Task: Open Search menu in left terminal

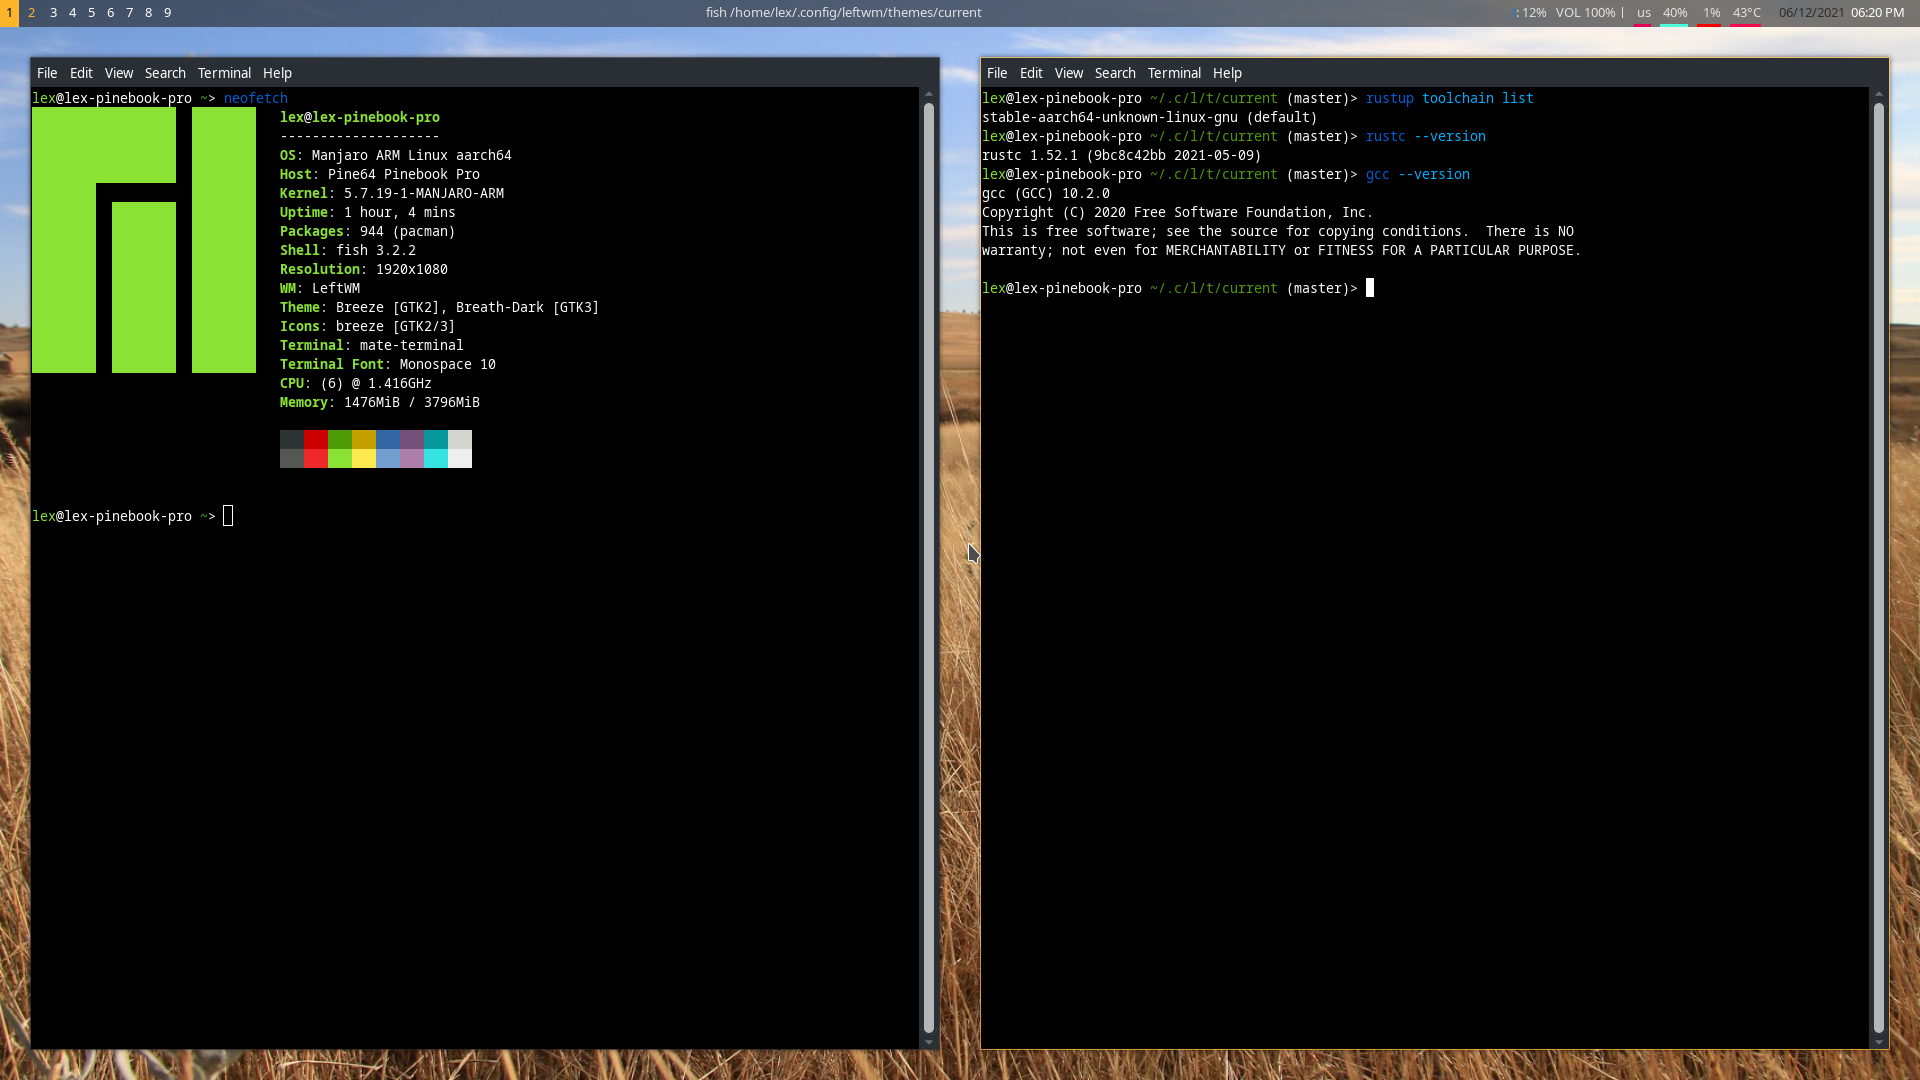Action: 165,73
